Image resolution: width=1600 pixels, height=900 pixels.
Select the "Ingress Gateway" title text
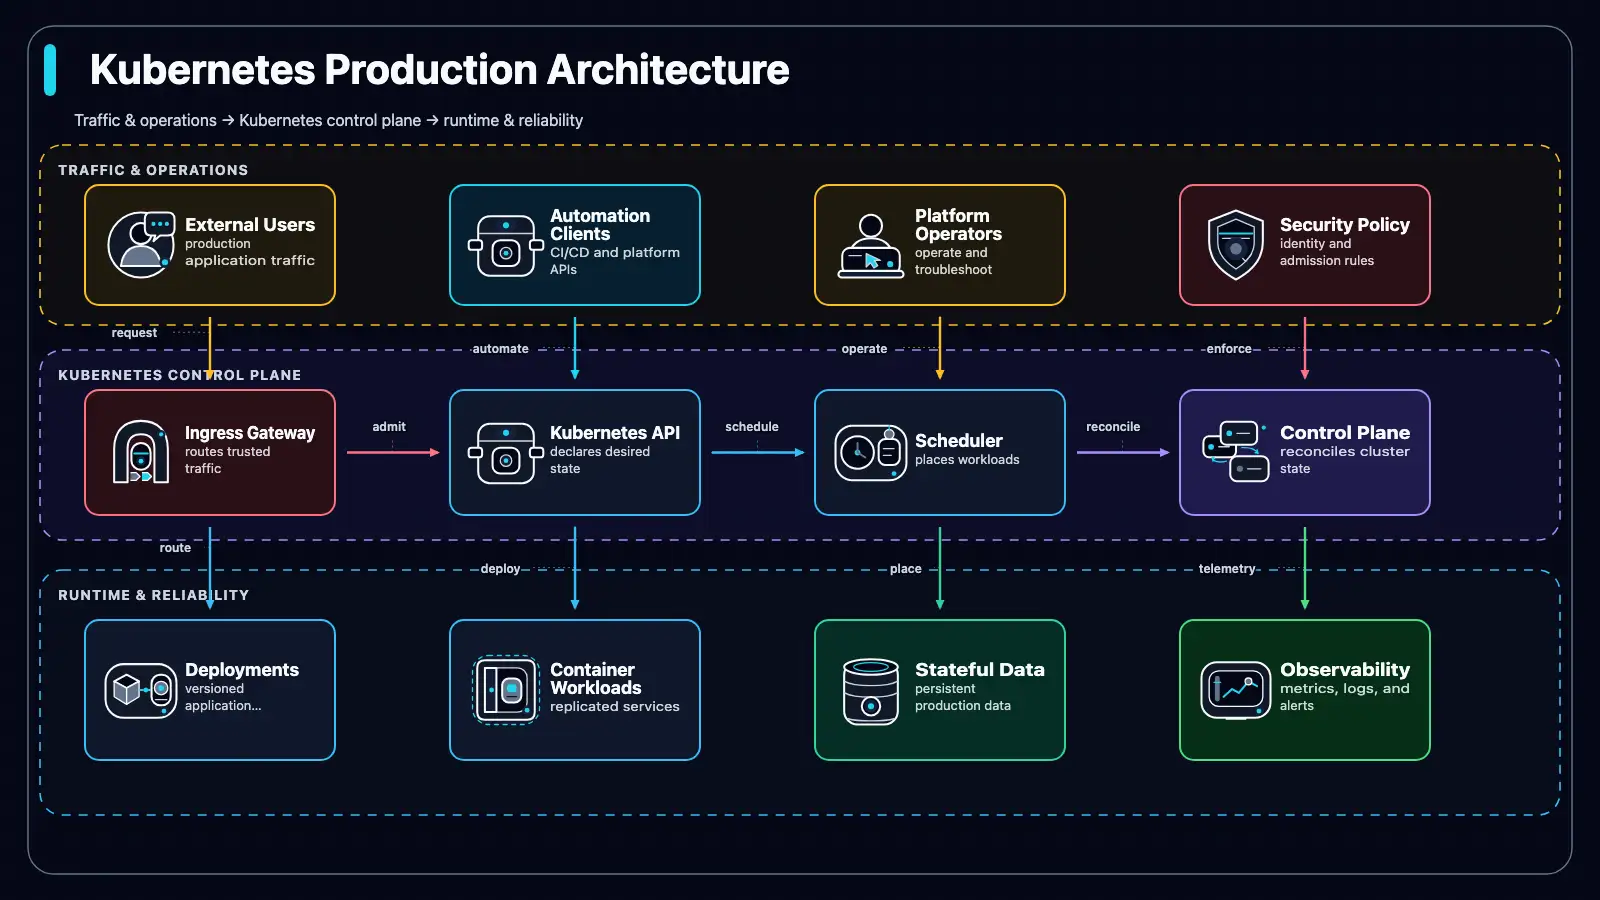[250, 433]
